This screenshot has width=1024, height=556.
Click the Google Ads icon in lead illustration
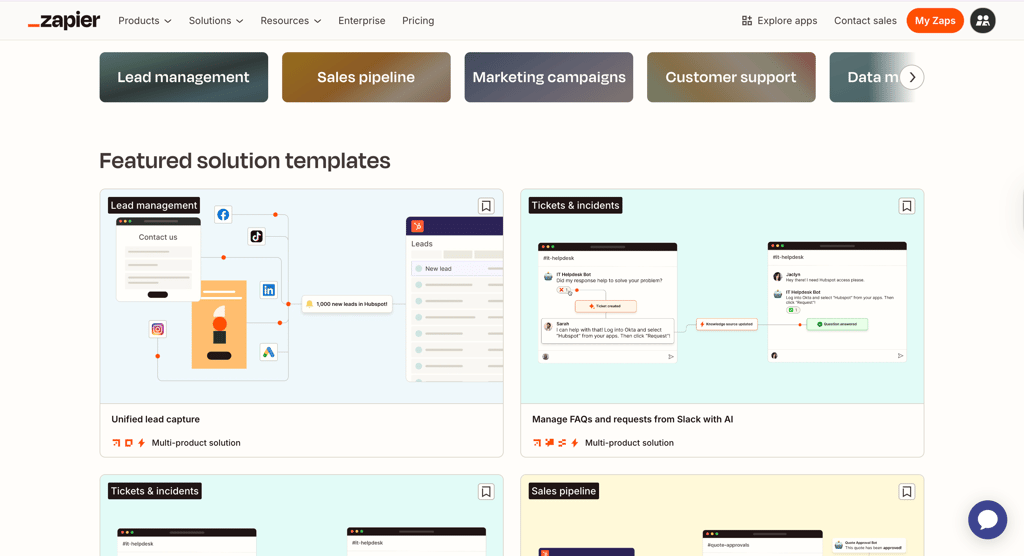(268, 352)
